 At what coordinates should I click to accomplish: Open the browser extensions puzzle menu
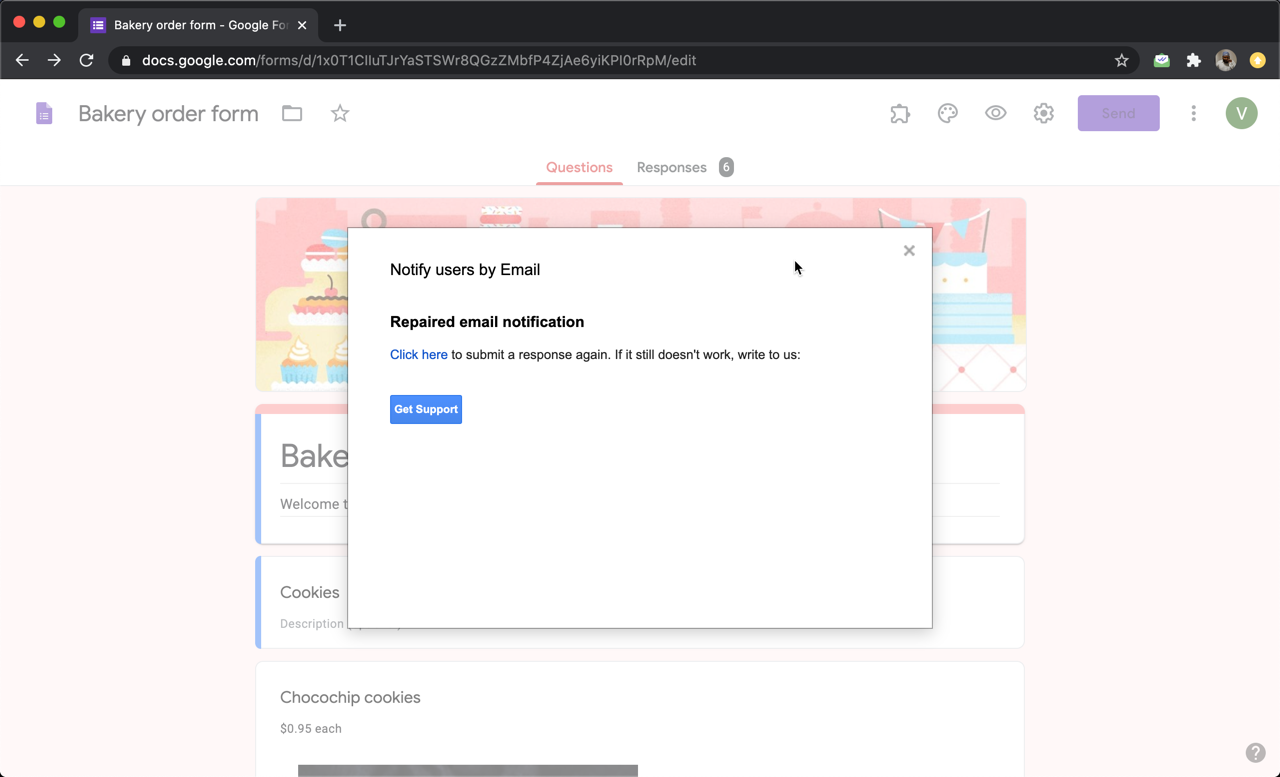coord(1193,60)
